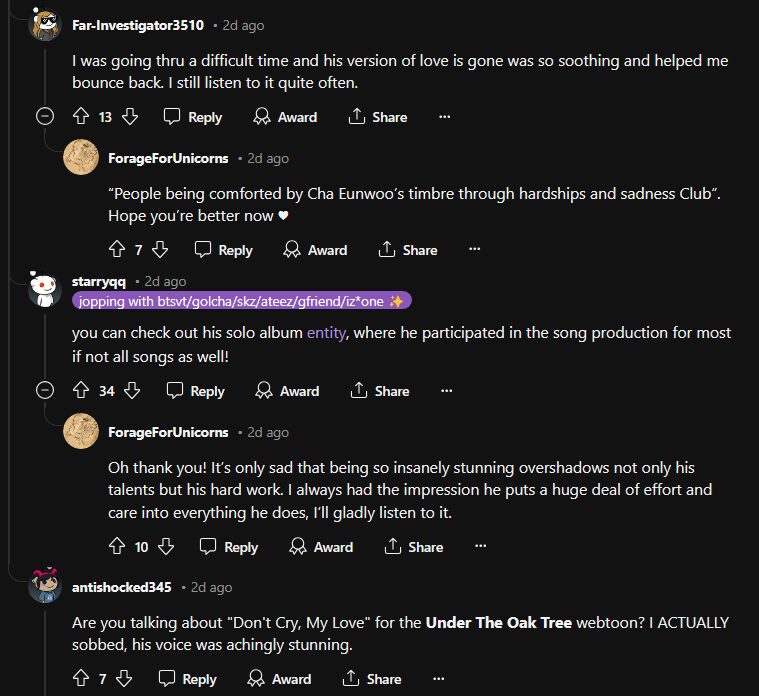This screenshot has width=759, height=696.
Task: Downvote antishocked345's comment
Action: [x=125, y=679]
